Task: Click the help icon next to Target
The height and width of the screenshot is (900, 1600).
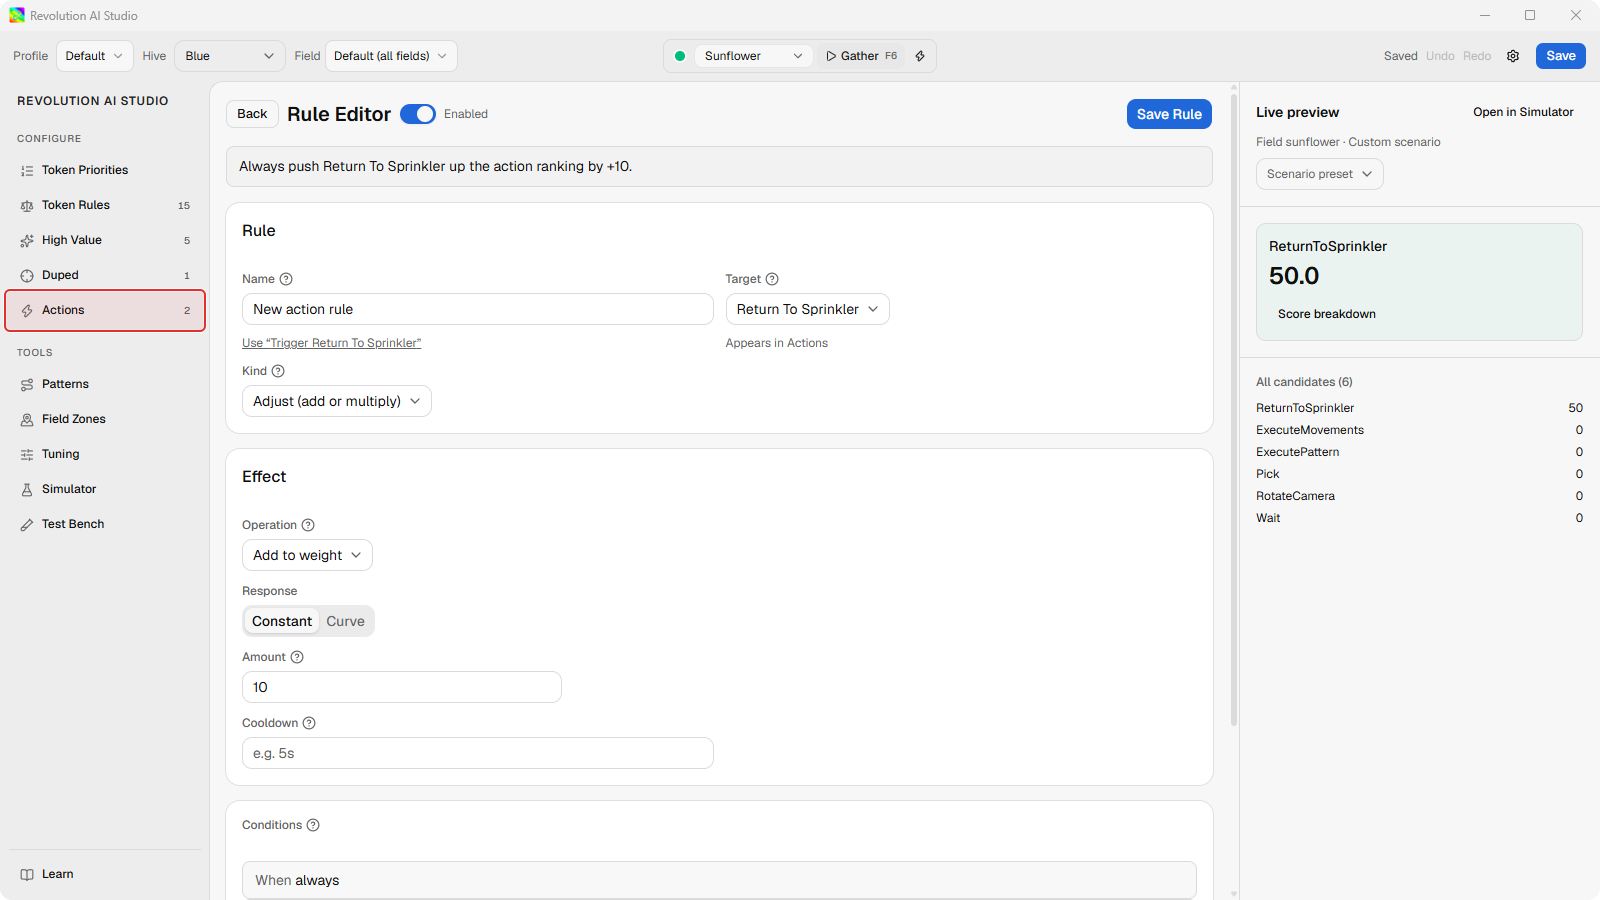Action: click(x=772, y=279)
